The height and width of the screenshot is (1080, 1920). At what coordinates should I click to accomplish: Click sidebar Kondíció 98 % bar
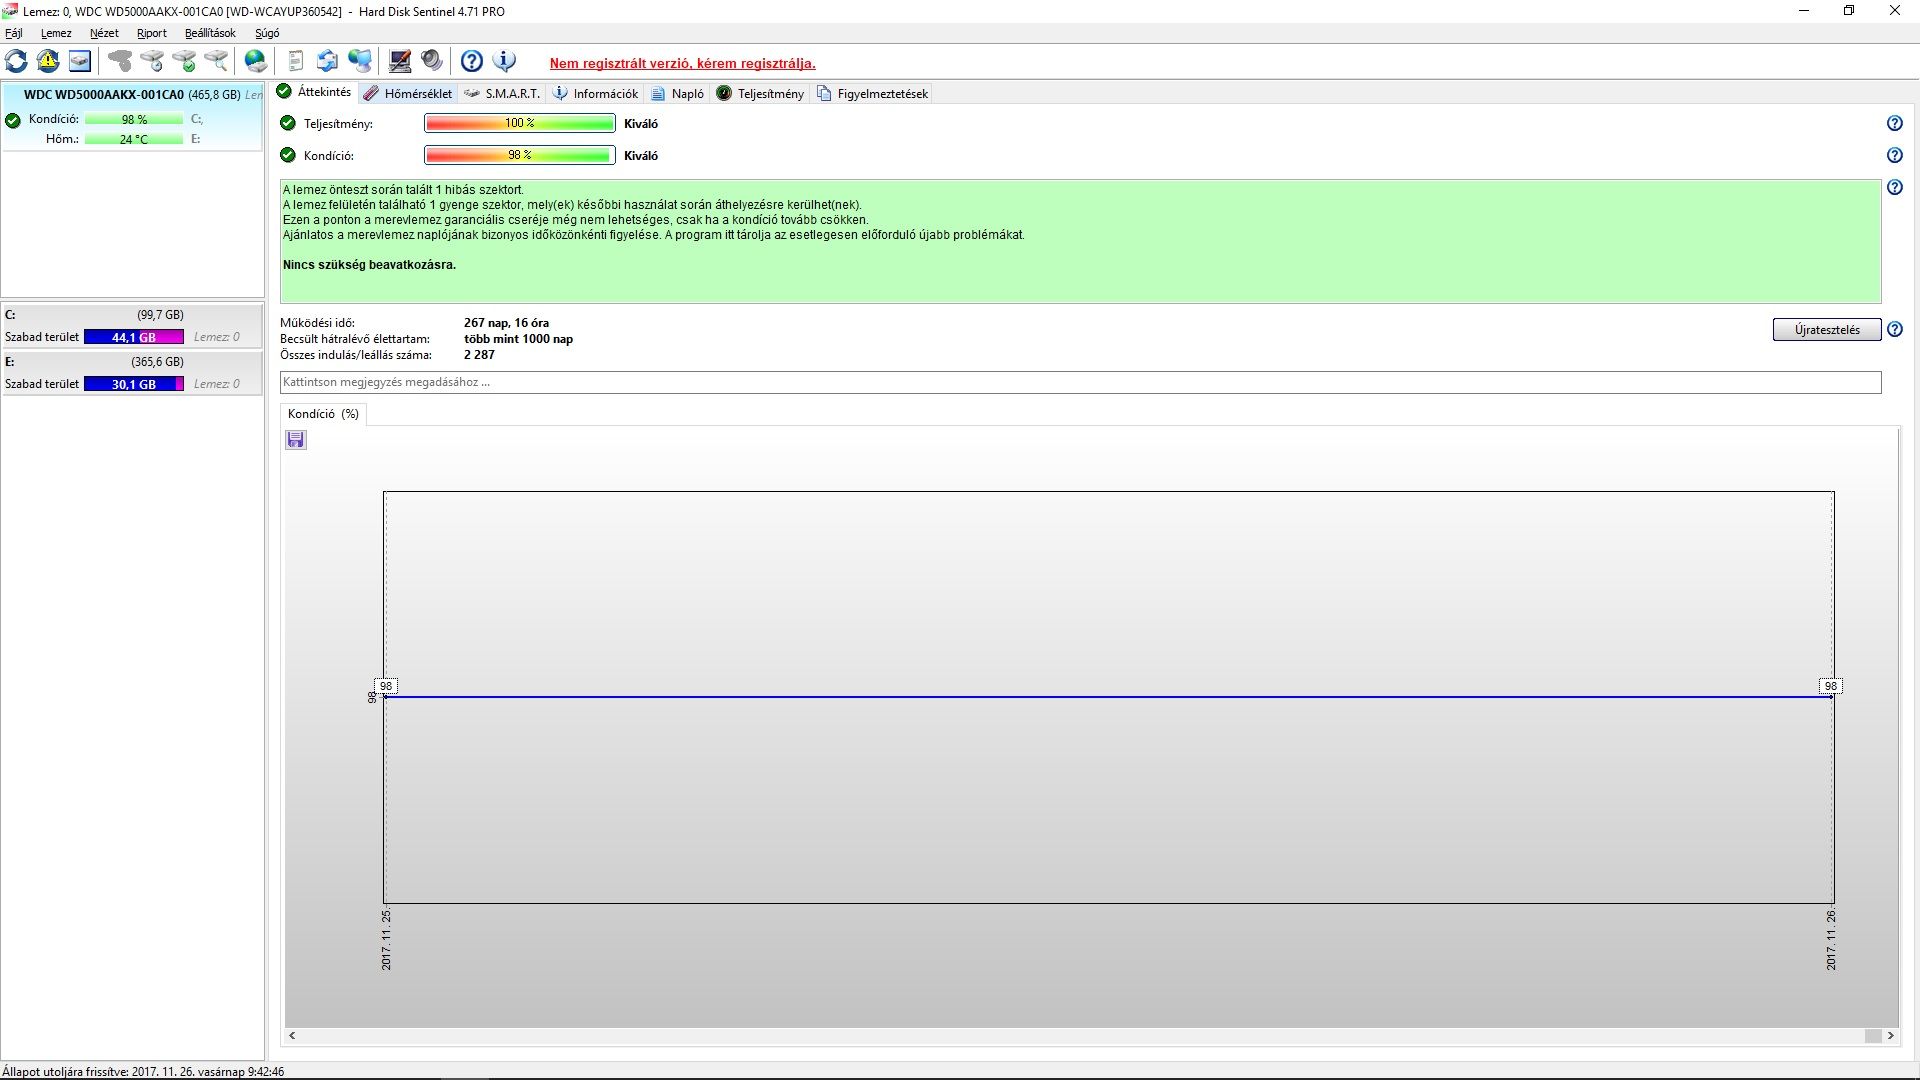[x=134, y=119]
